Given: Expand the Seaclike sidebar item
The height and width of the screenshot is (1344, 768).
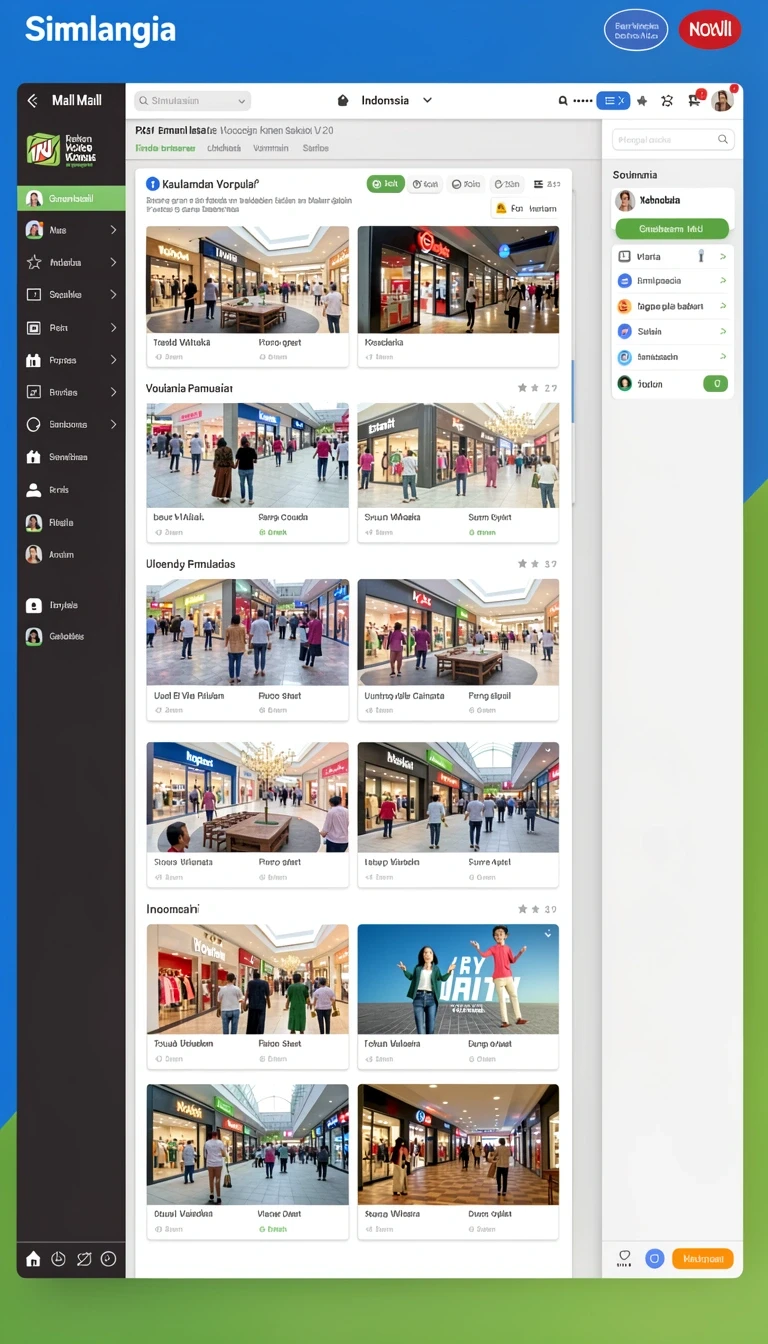Looking at the screenshot, I should [71, 295].
